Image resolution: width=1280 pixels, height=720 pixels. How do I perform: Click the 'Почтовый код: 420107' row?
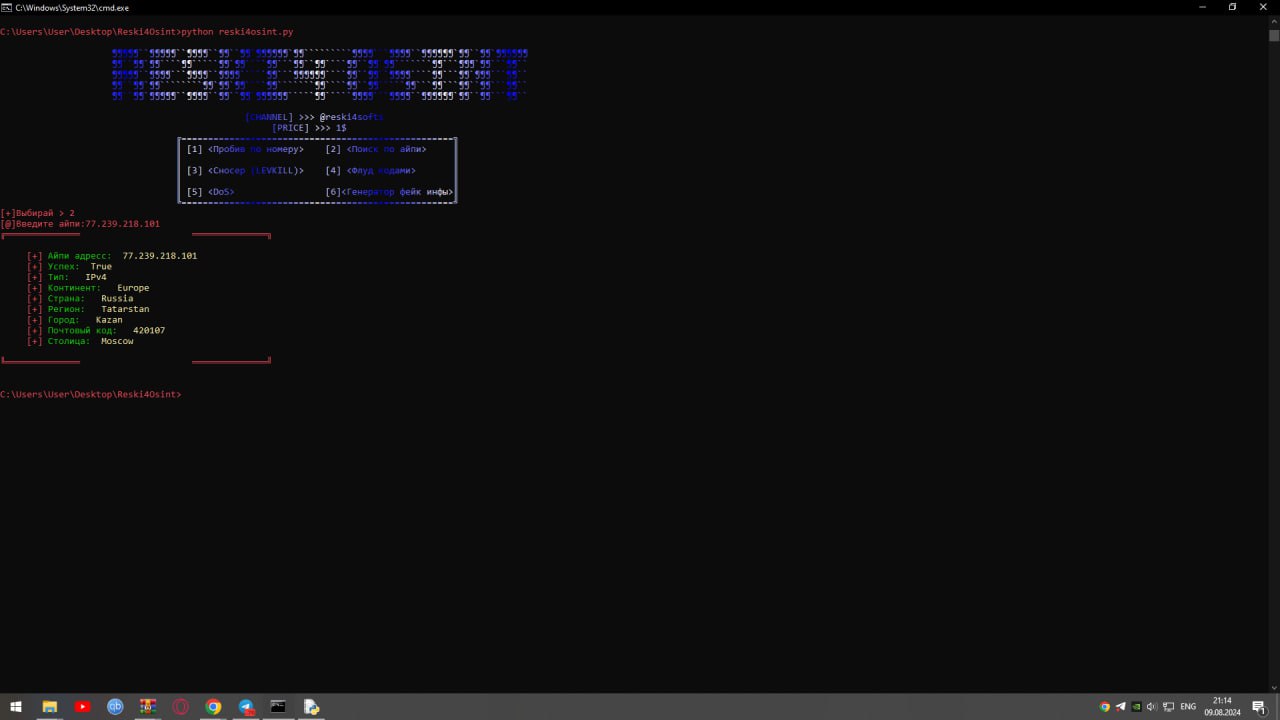coord(96,331)
